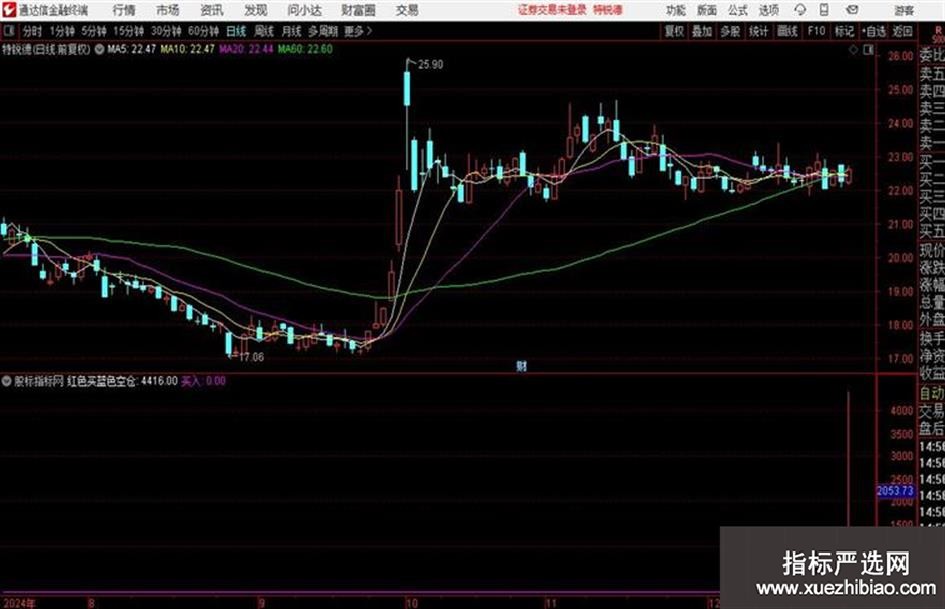This screenshot has width=945, height=609.
Task: Click the 财 marker on main chart
Action: pyautogui.click(x=521, y=365)
